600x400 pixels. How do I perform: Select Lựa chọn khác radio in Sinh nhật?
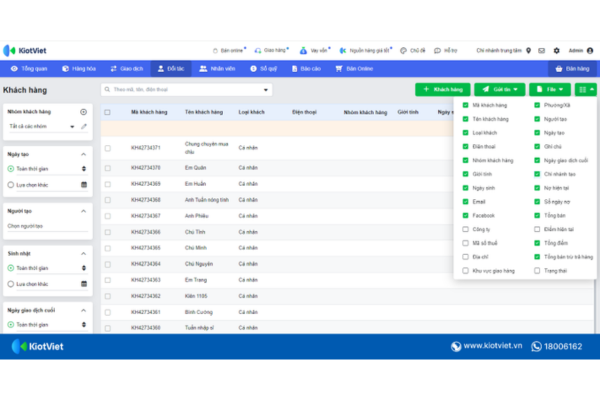(x=11, y=284)
